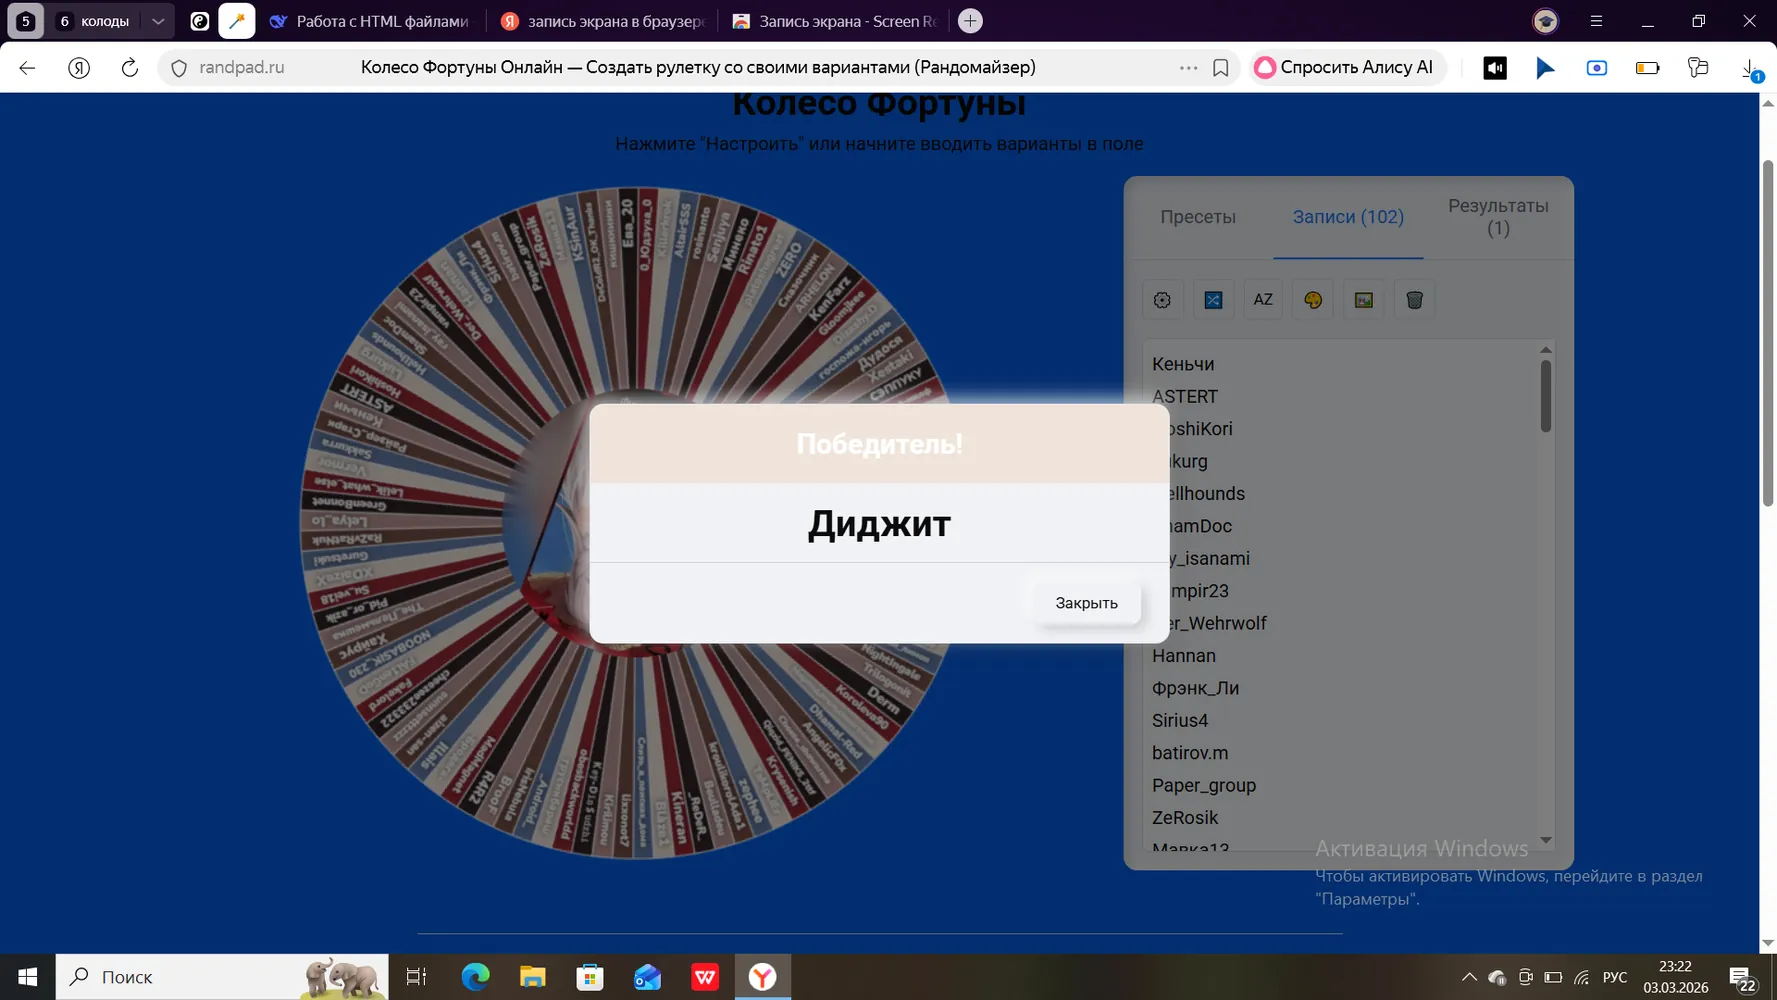Image resolution: width=1777 pixels, height=1000 pixels.
Task: Open the Windows Start menu
Action: [x=28, y=977]
